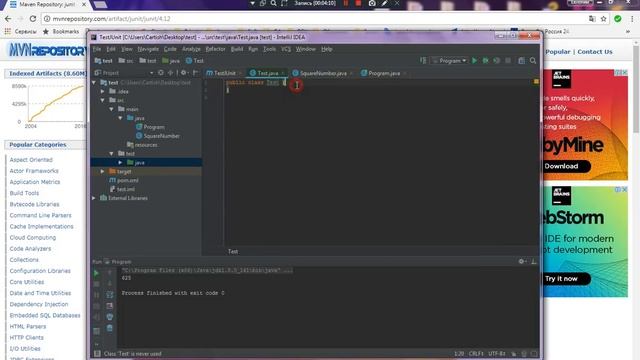The width and height of the screenshot is (640, 360).
Task: Open the Refactor menu
Action: click(x=215, y=49)
